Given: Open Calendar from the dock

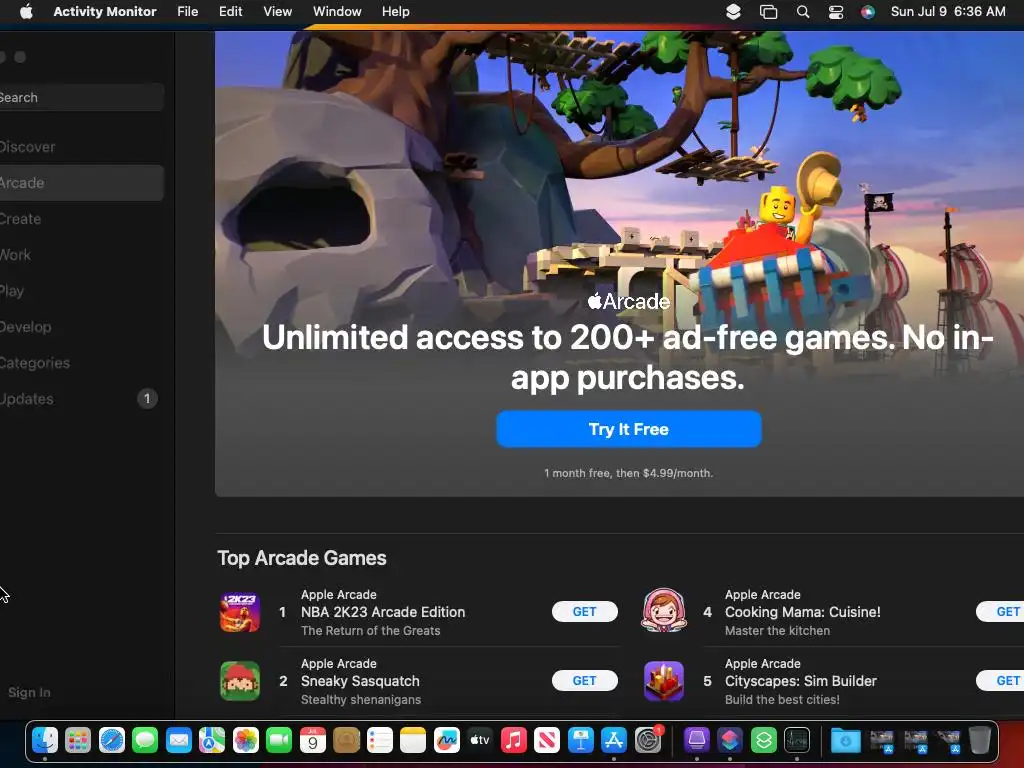Looking at the screenshot, I should 312,740.
